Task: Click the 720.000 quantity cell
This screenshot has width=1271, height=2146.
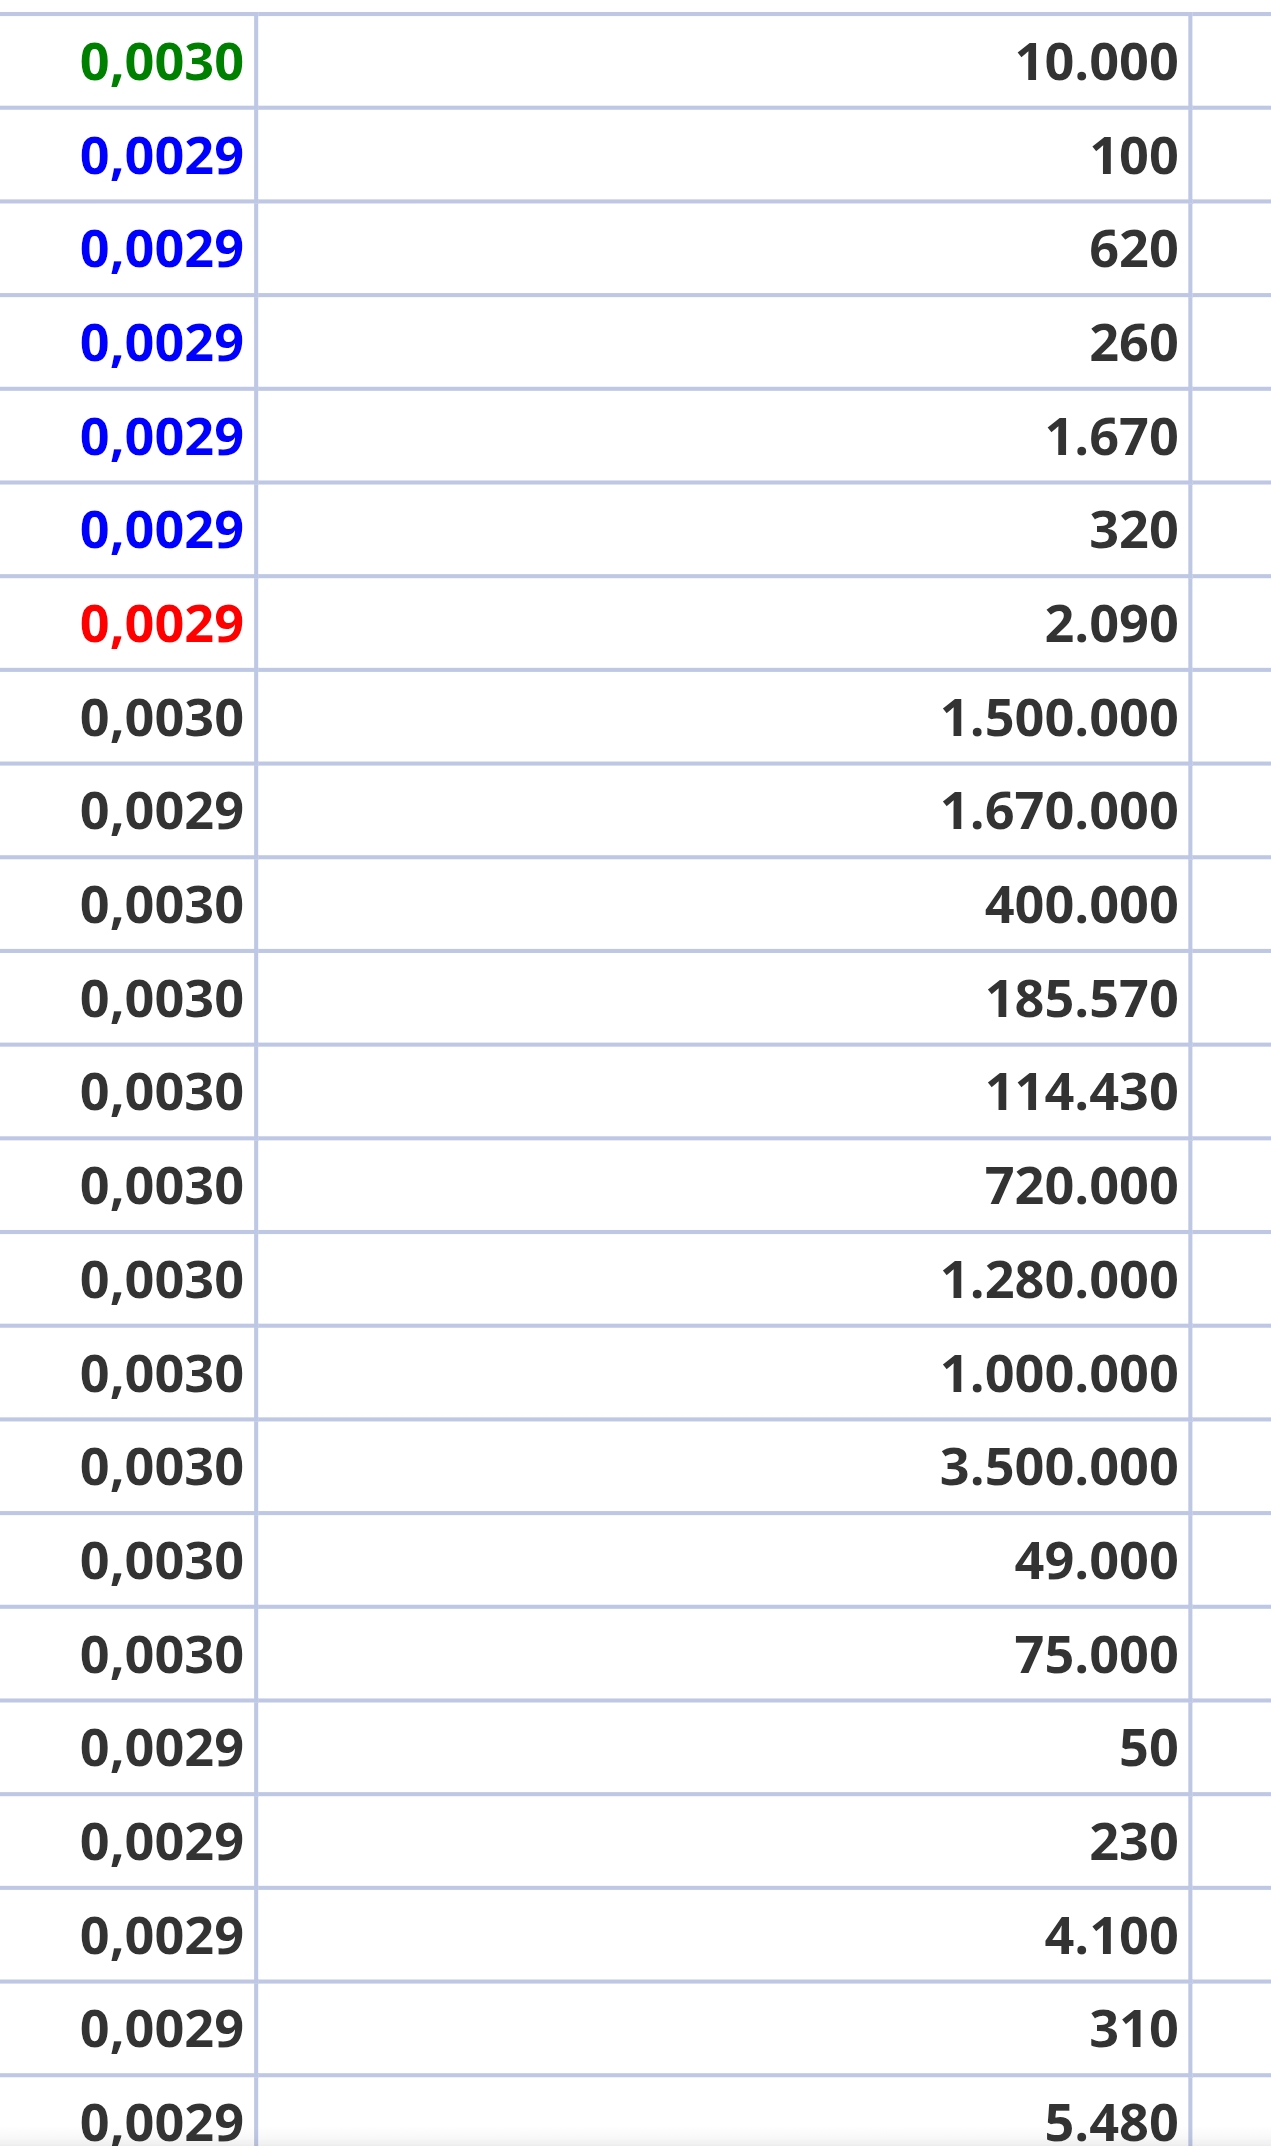Action: (x=723, y=1185)
